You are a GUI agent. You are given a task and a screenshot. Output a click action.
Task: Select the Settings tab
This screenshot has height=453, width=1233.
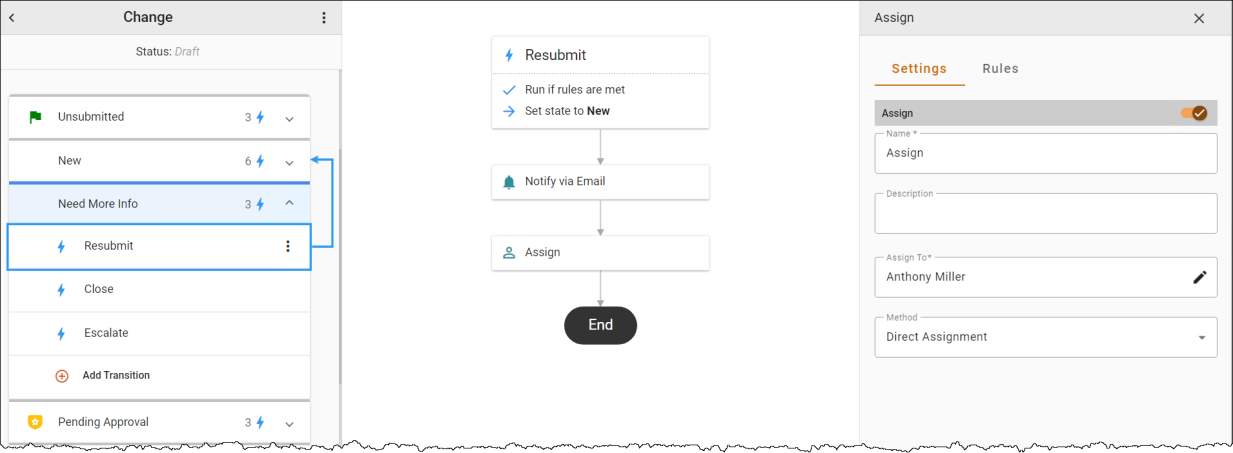click(919, 69)
